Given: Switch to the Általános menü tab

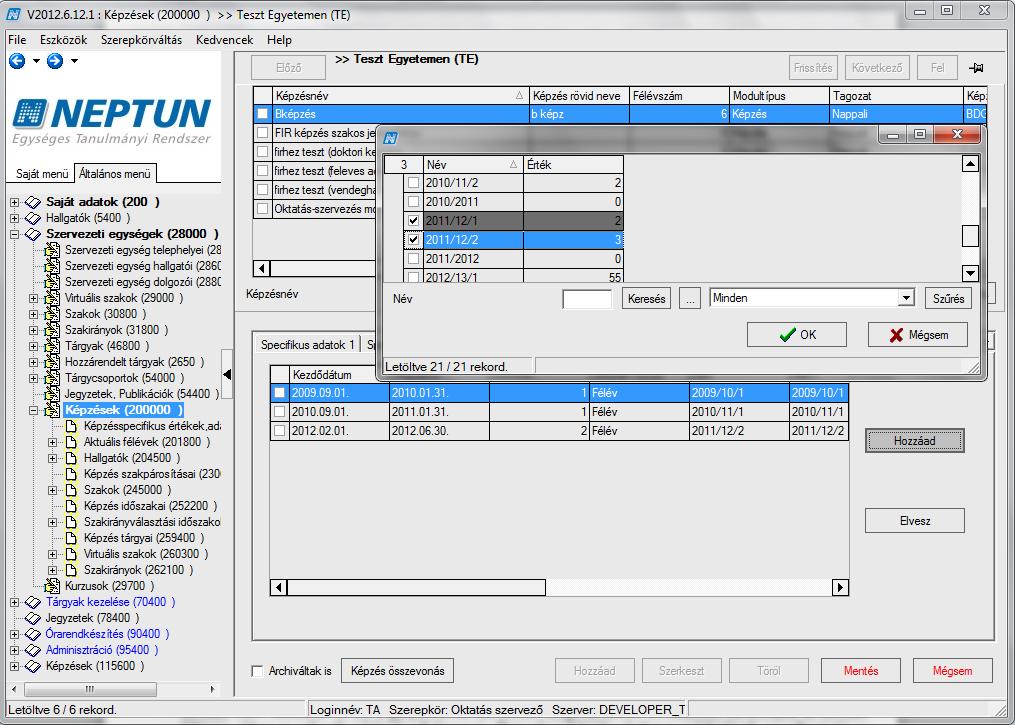Looking at the screenshot, I should coord(115,173).
